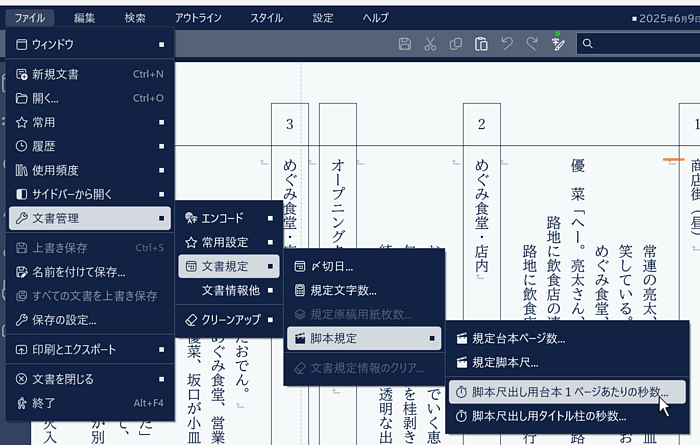The image size is (700, 445).
Task: Choose 開く... from the file menu
Action: tap(90, 98)
